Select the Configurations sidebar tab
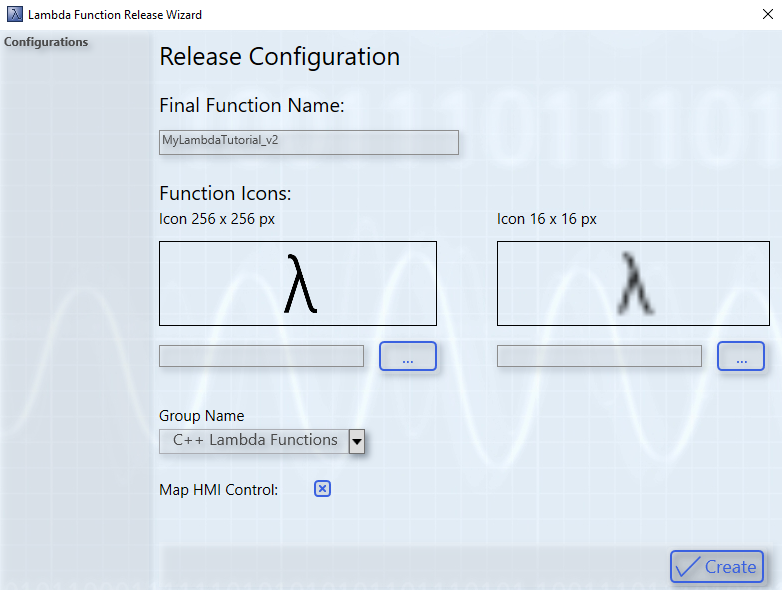Image resolution: width=782 pixels, height=590 pixels. click(46, 42)
